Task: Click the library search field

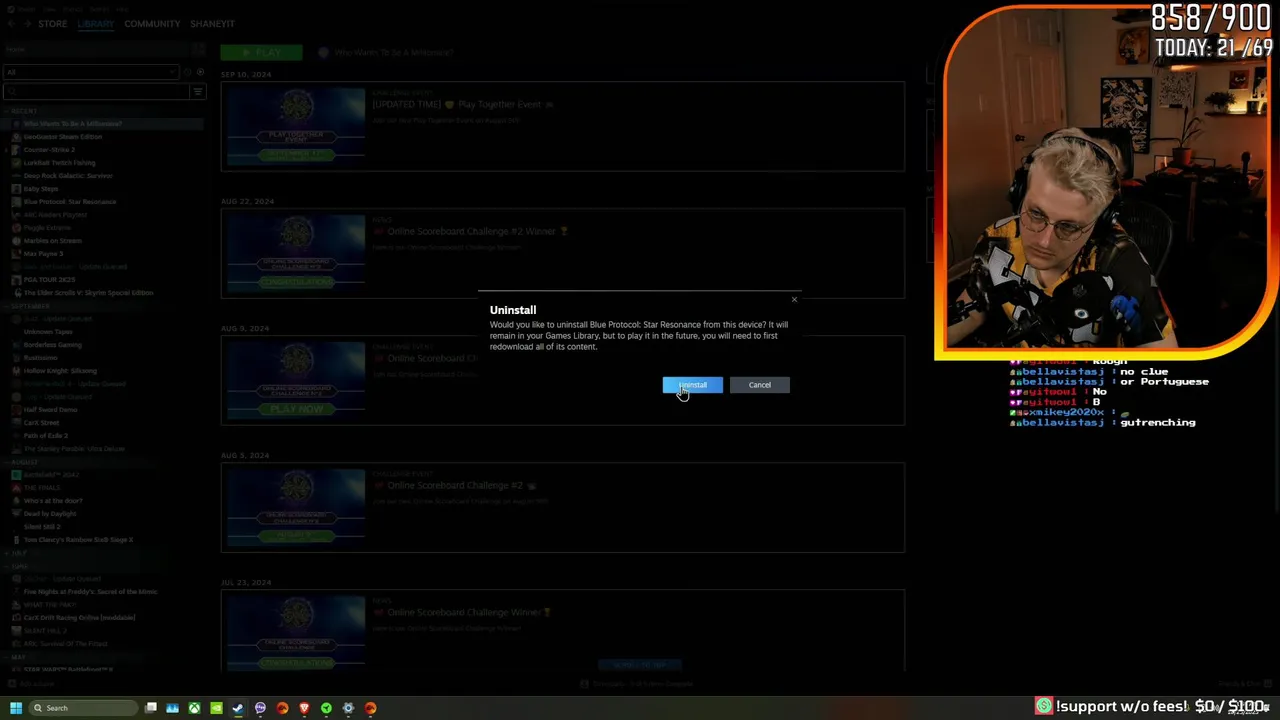Action: 96,92
